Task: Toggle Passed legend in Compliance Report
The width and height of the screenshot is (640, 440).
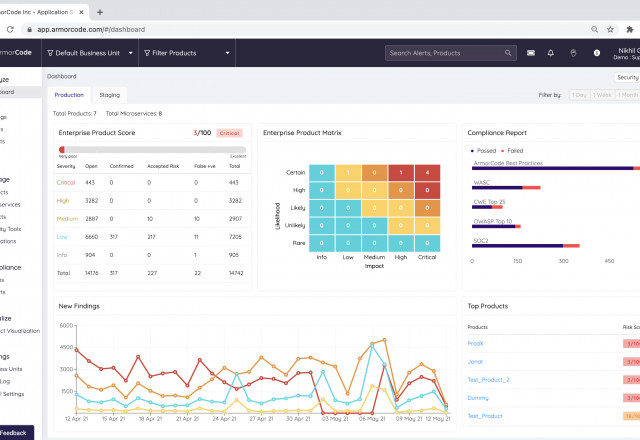Action: coord(484,151)
